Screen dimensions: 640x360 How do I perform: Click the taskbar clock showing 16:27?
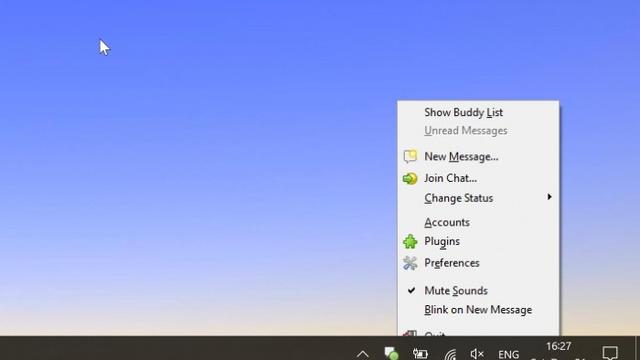[558, 347]
